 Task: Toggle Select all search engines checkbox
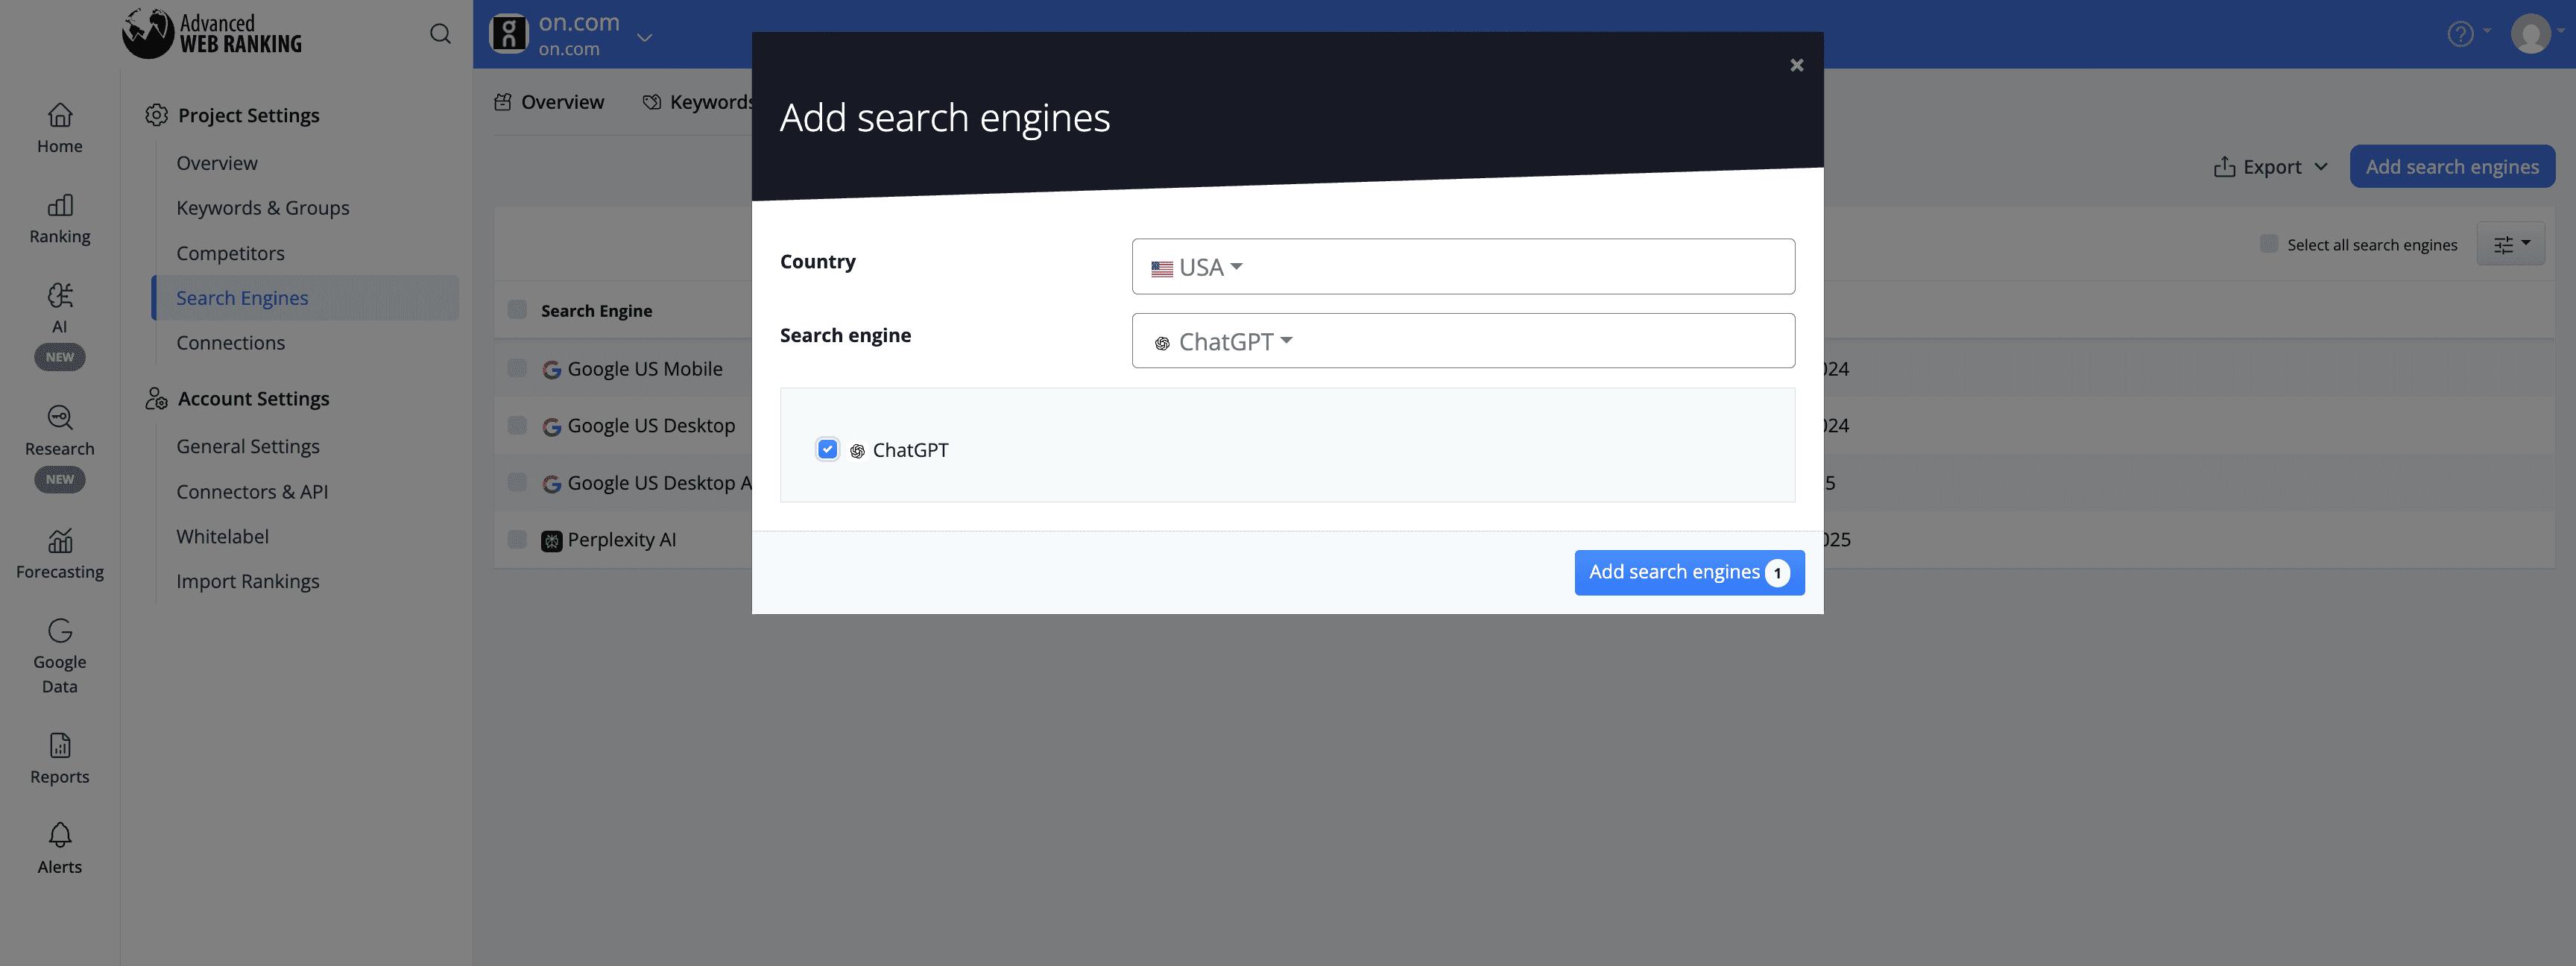point(2268,243)
